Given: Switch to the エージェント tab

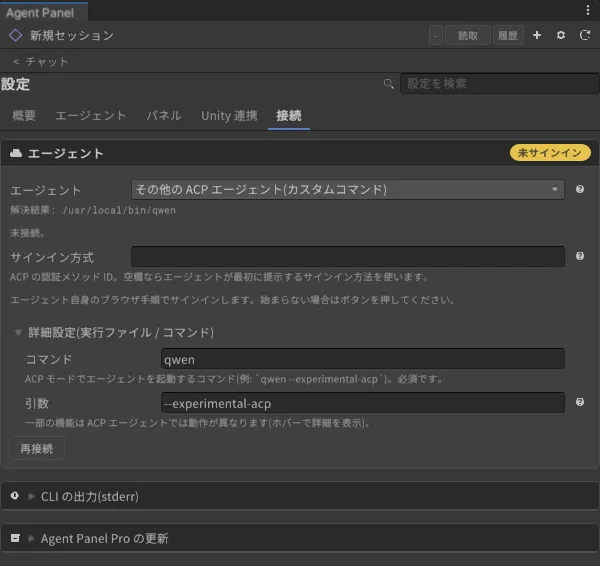Looking at the screenshot, I should click(x=91, y=116).
